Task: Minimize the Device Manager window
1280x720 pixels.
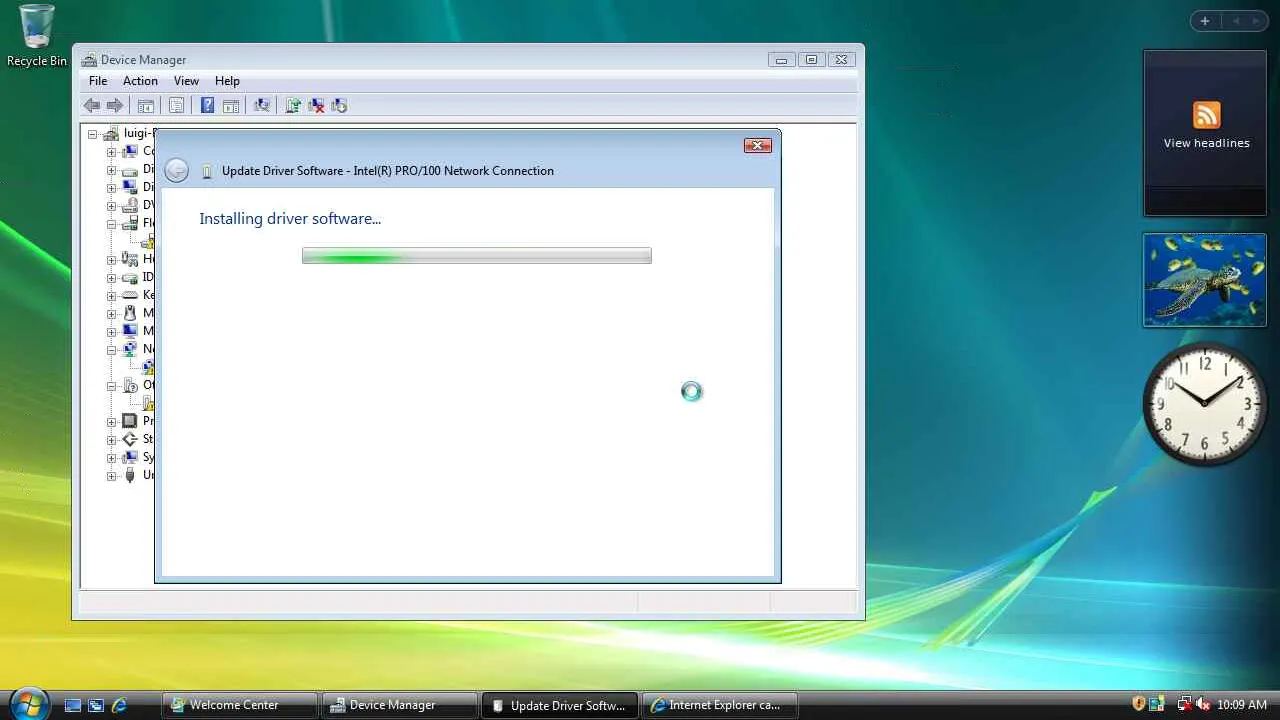Action: [781, 60]
